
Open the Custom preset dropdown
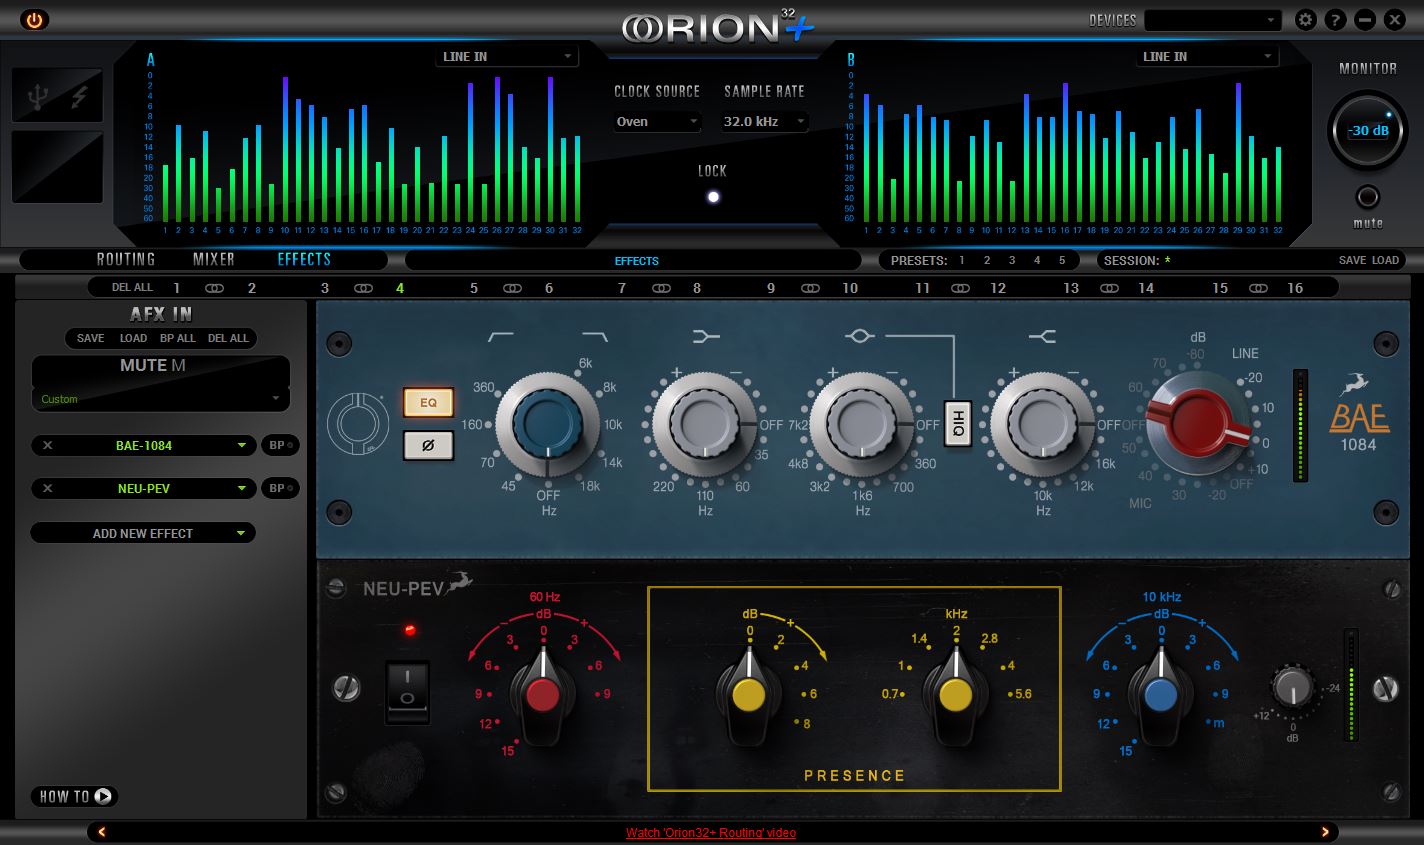pyautogui.click(x=161, y=399)
